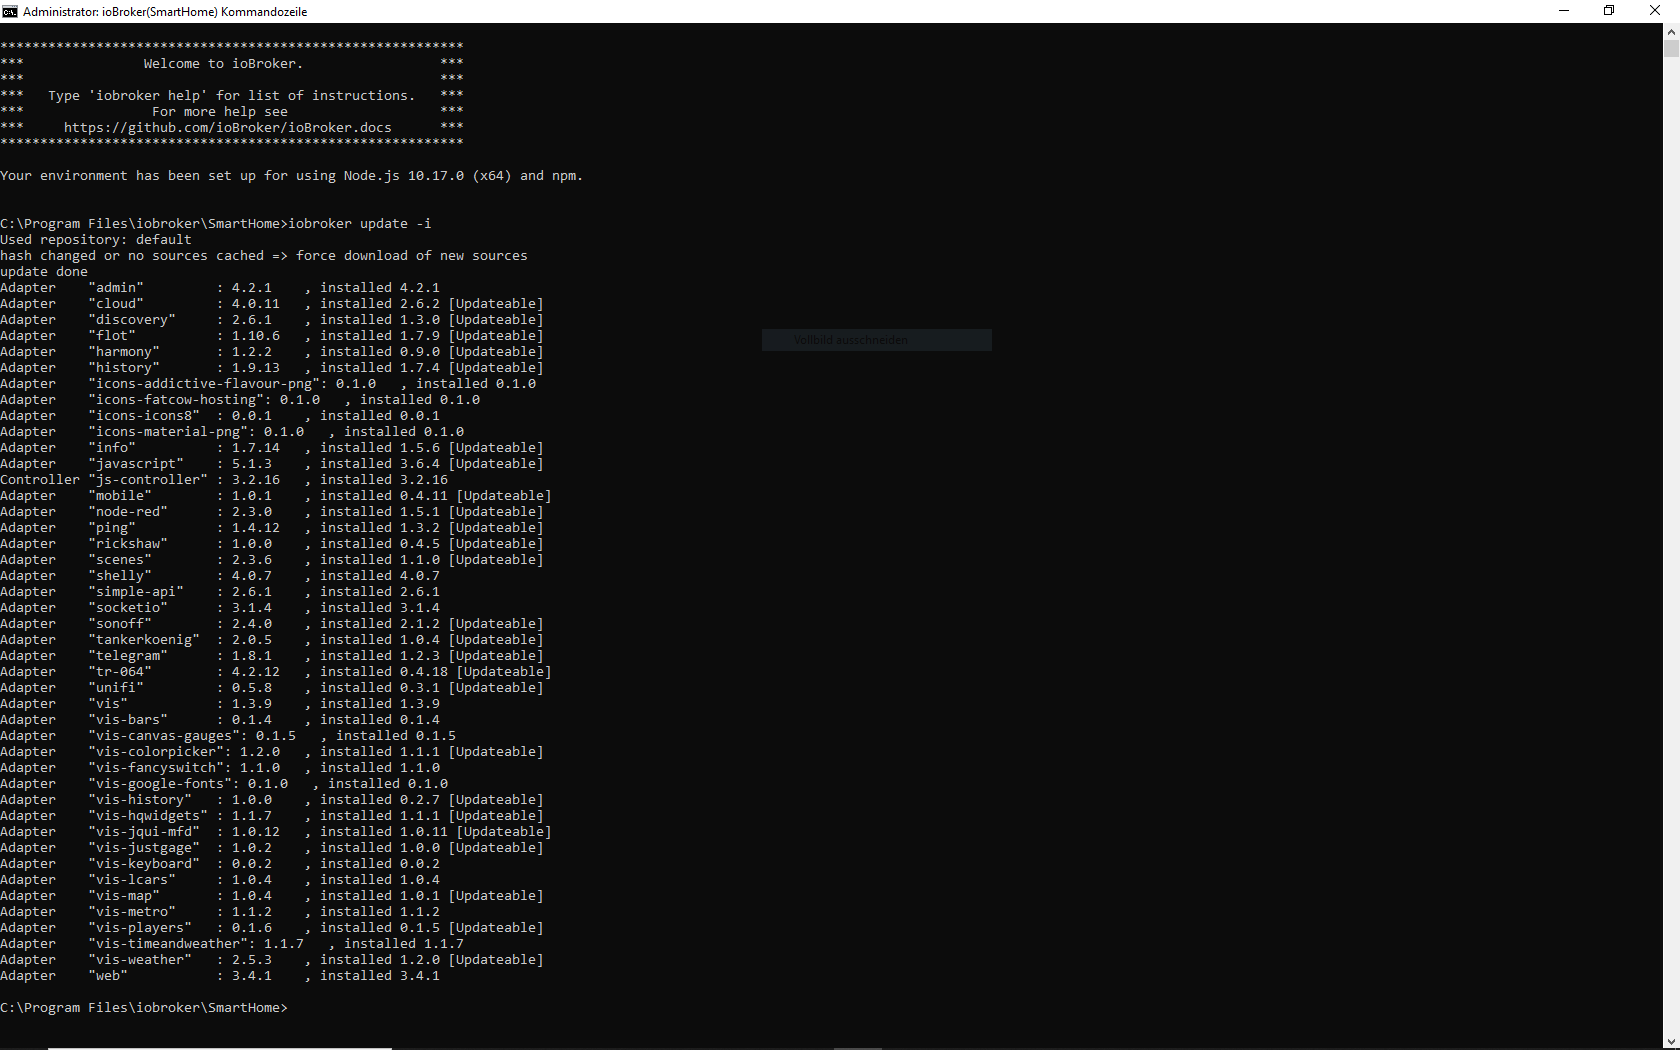
Task: Open the command prompt window system icon
Action: pyautogui.click(x=10, y=11)
